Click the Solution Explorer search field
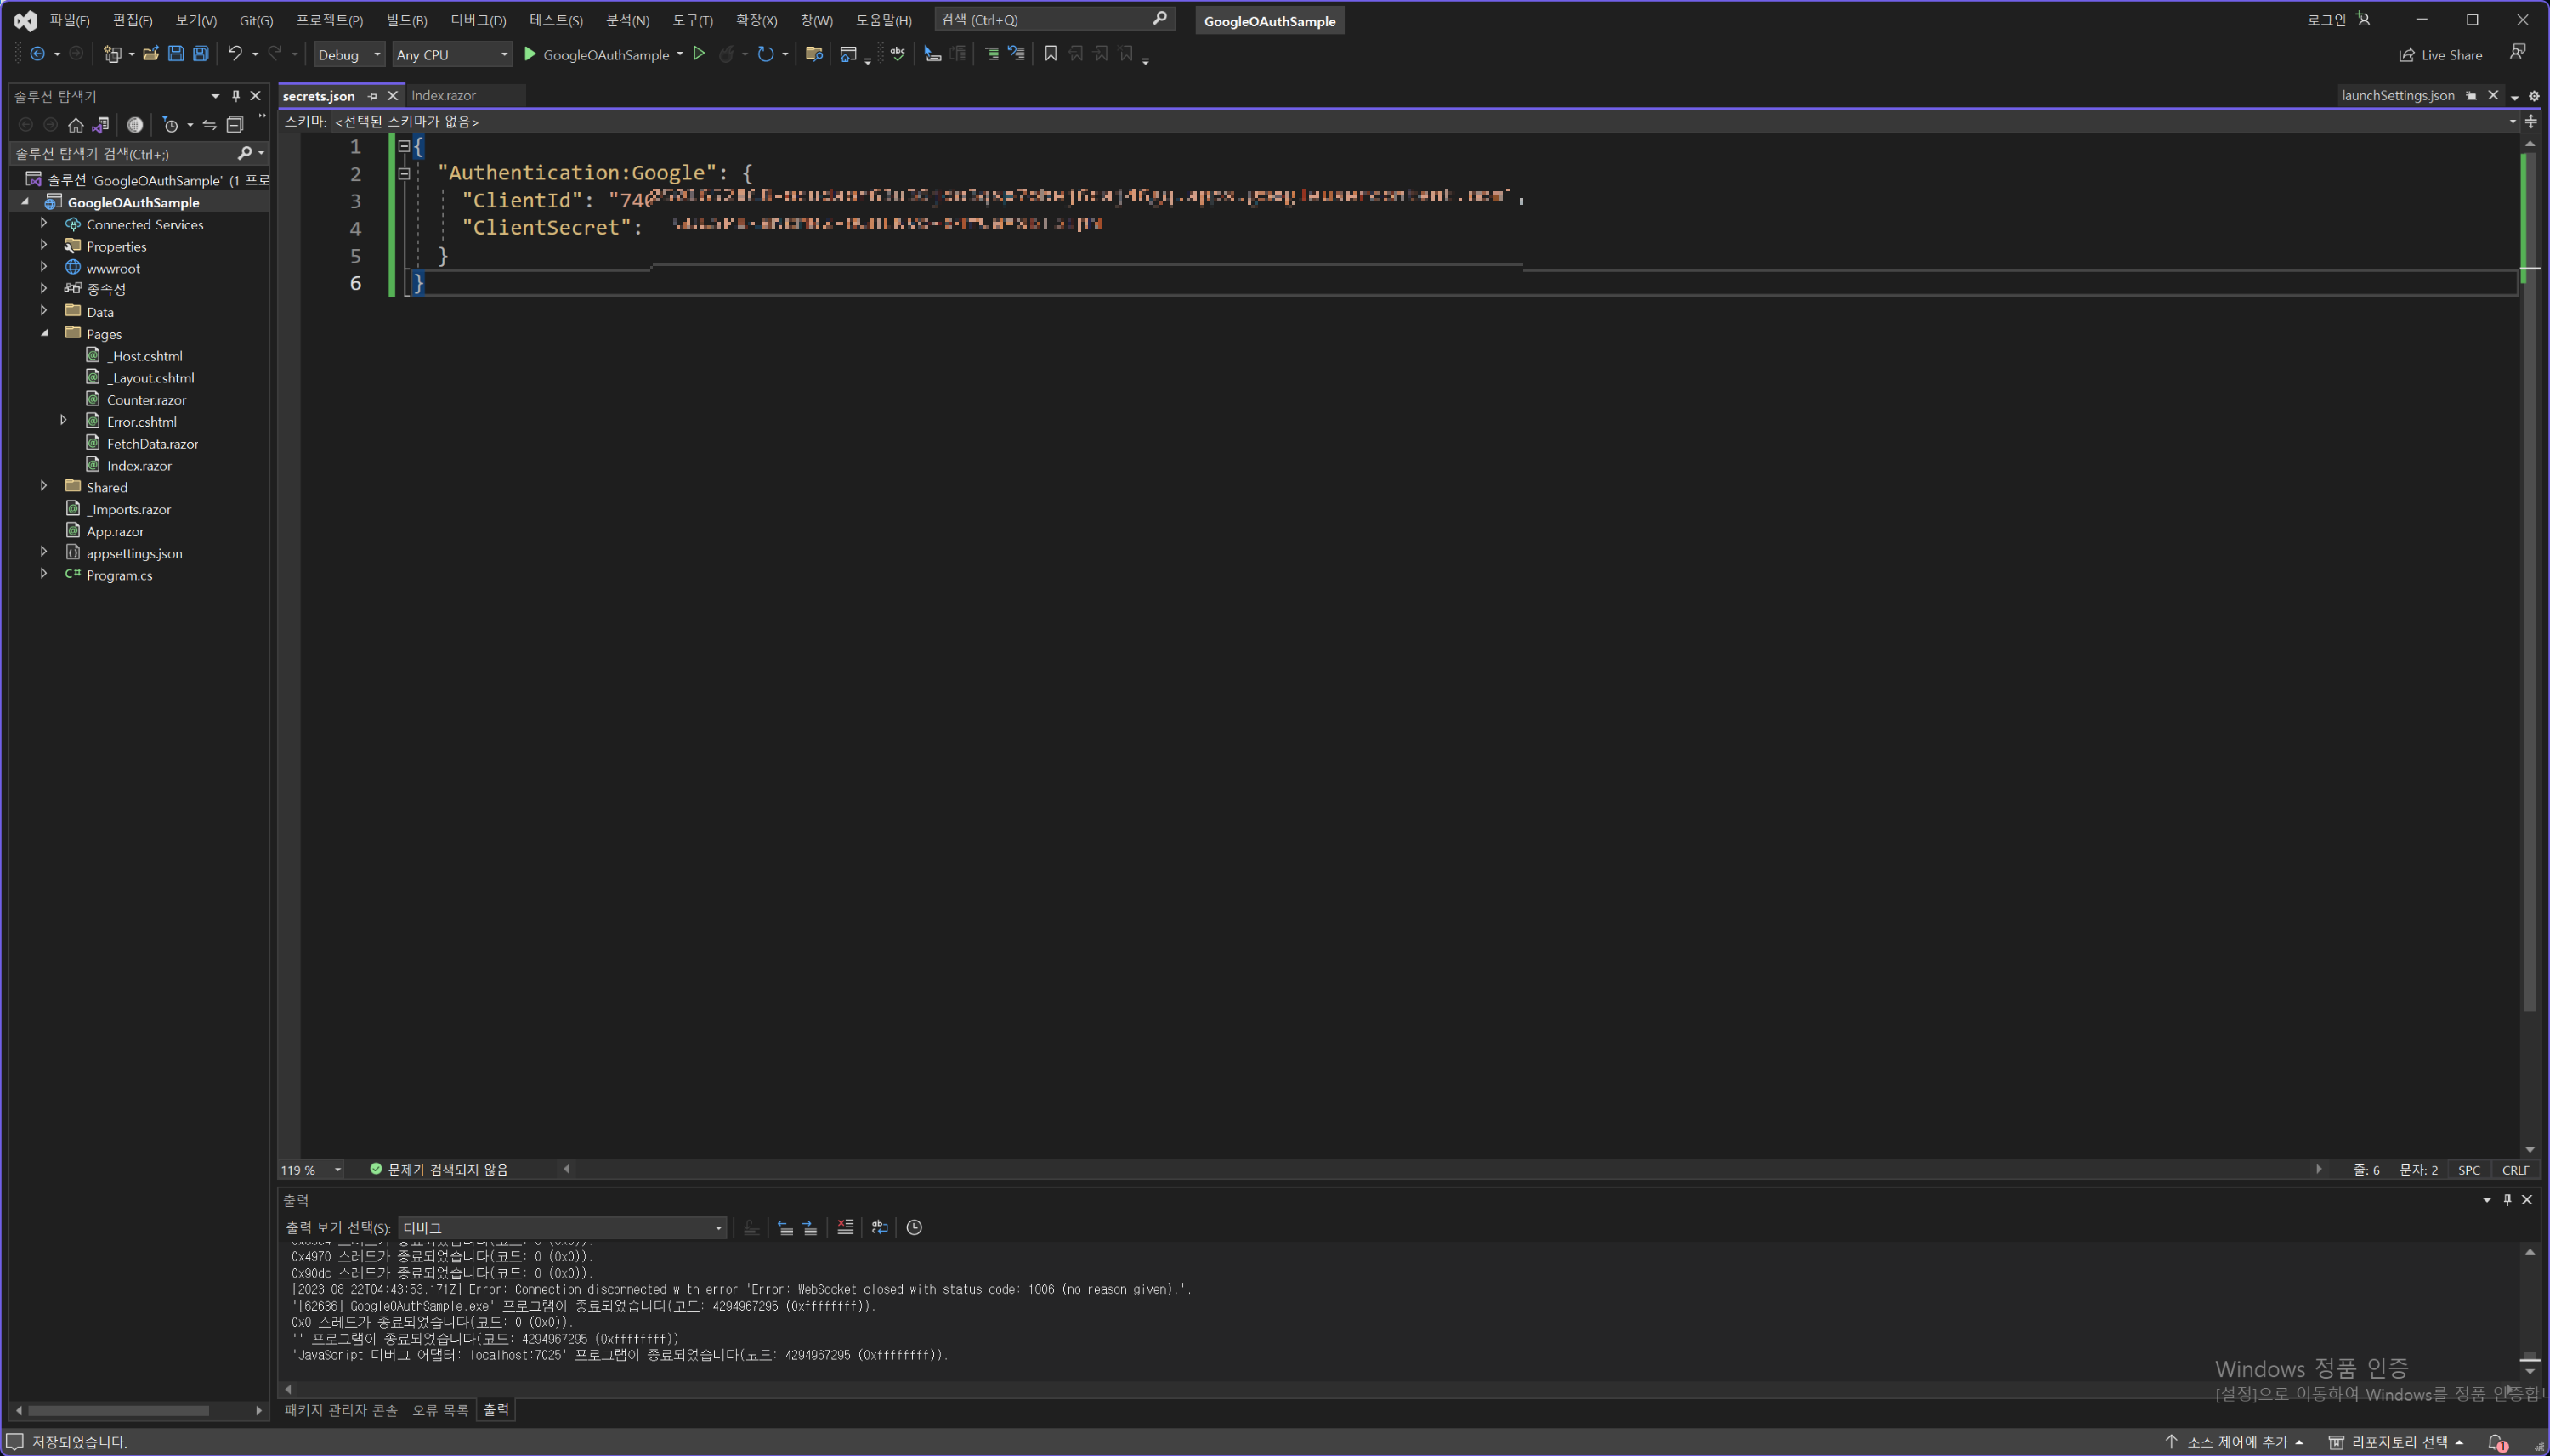Screen dimensions: 2550x1456 pos(120,154)
